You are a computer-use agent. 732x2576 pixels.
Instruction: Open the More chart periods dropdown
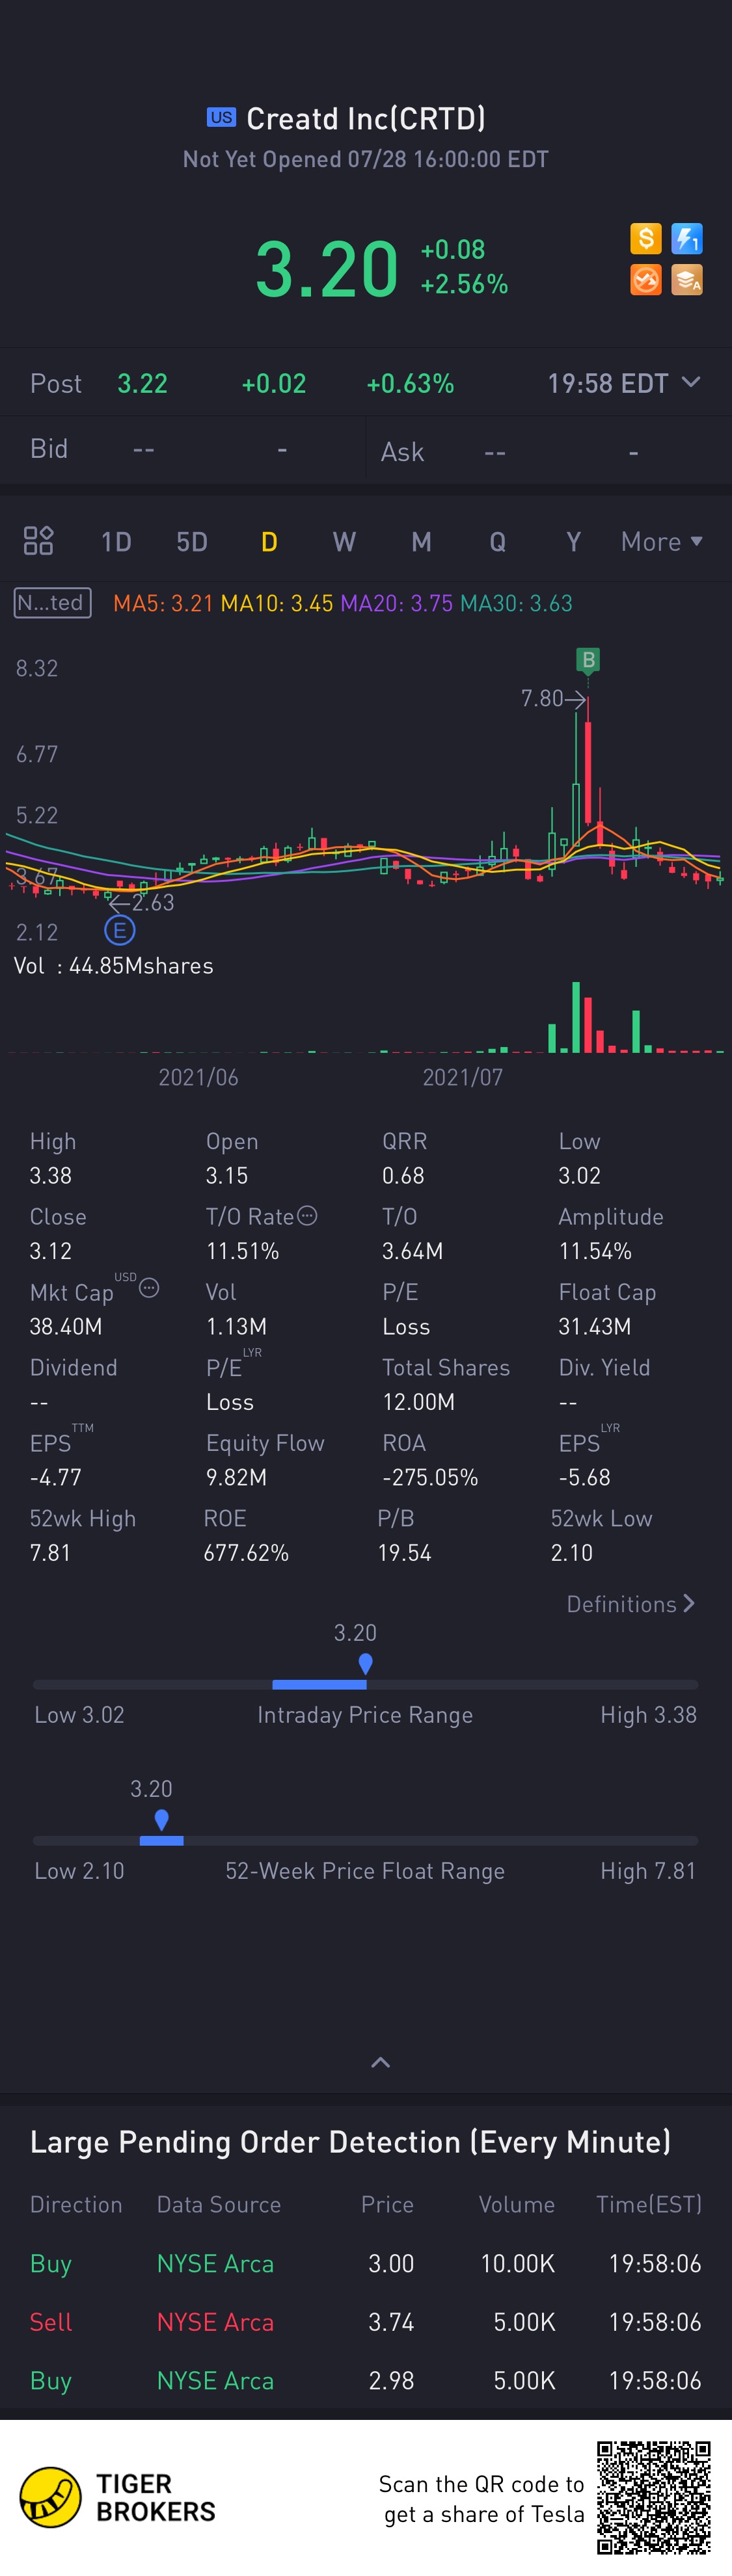point(661,541)
